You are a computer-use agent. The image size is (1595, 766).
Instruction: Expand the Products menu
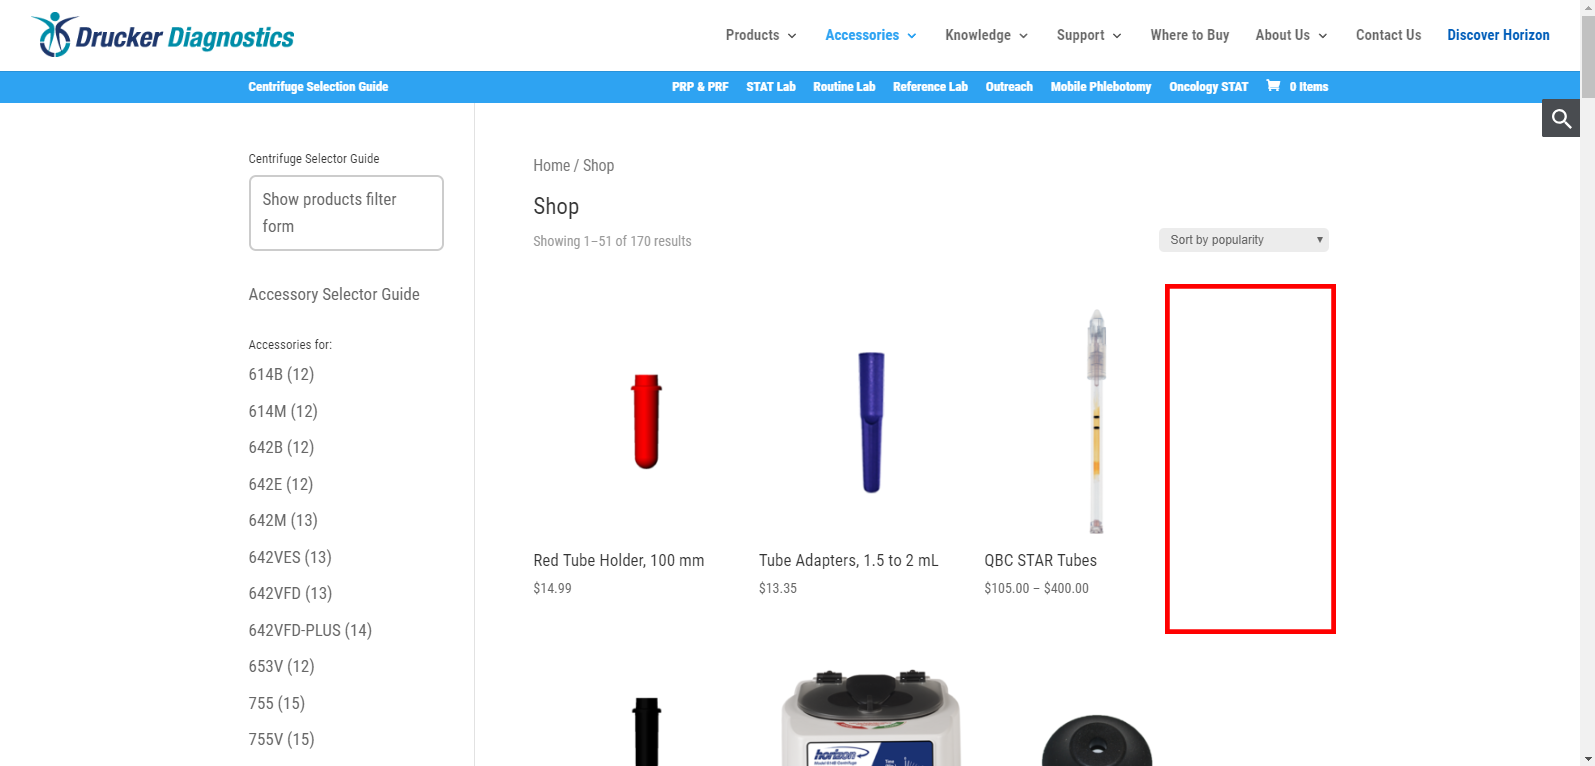coord(761,35)
